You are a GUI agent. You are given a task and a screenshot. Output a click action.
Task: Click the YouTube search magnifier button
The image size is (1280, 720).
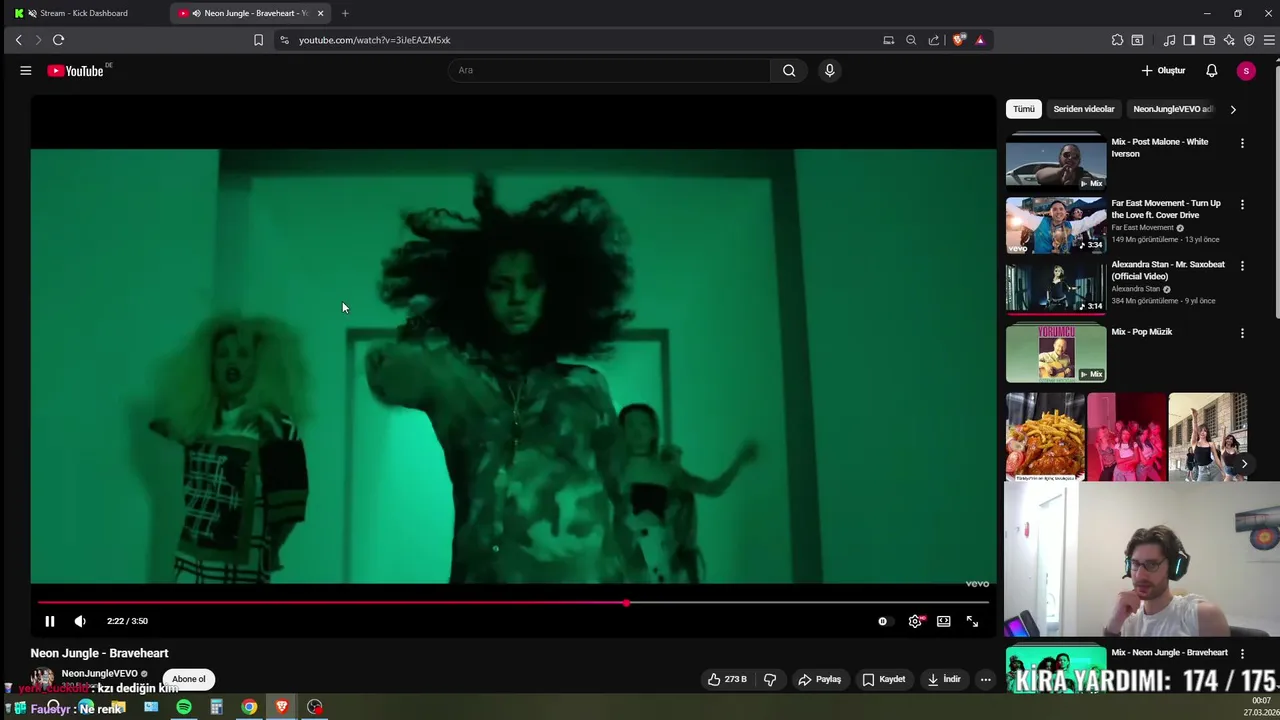(789, 70)
